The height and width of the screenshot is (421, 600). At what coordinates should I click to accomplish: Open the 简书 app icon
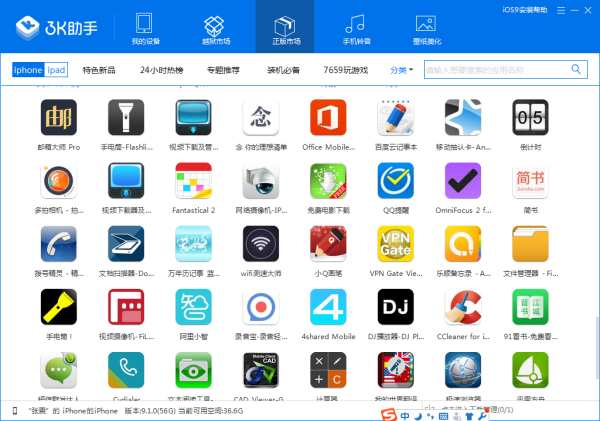(x=530, y=180)
